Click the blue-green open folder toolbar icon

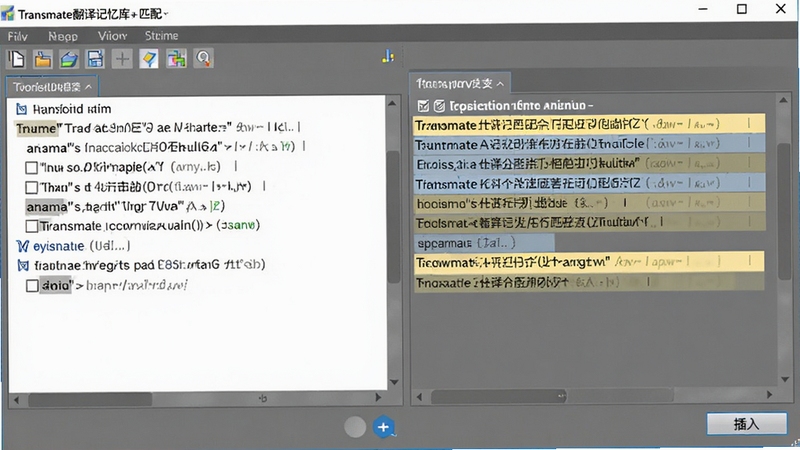69,59
